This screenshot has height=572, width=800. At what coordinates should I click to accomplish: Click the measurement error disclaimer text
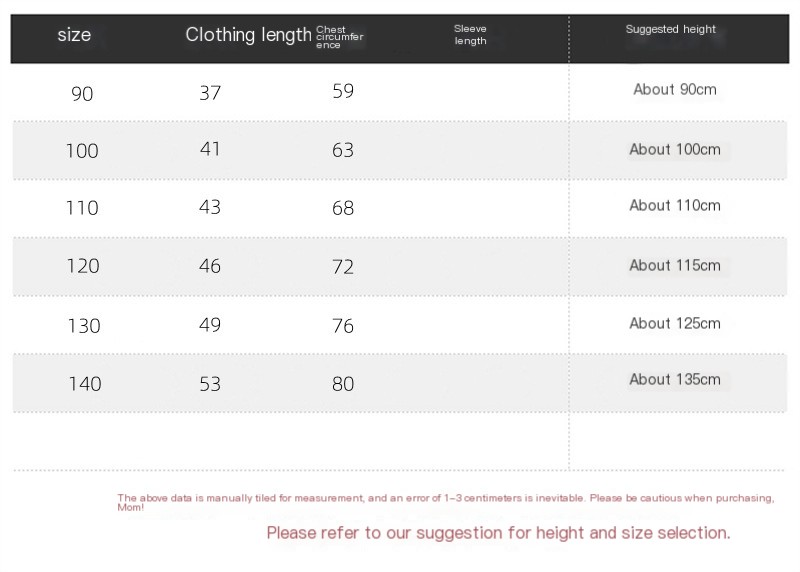click(445, 499)
